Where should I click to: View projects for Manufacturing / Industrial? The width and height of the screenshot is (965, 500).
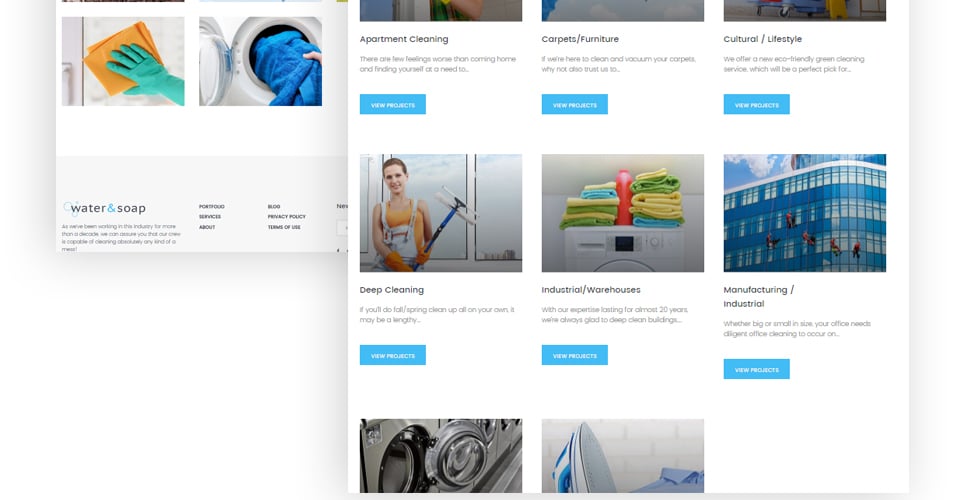tap(756, 369)
